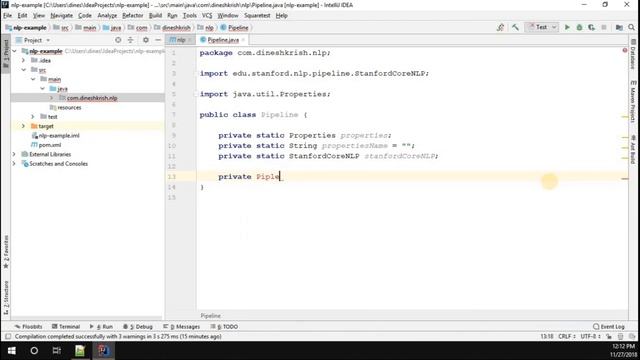Select nlp-example.iml file
The width and height of the screenshot is (640, 360).
pyautogui.click(x=59, y=136)
